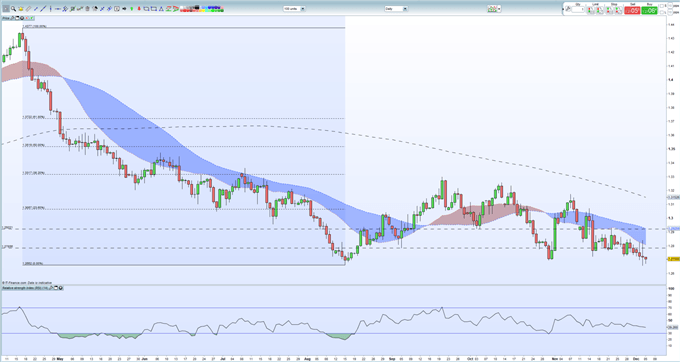This screenshot has width=680, height=362.
Task: Click the red Sell price button
Action: point(632,10)
